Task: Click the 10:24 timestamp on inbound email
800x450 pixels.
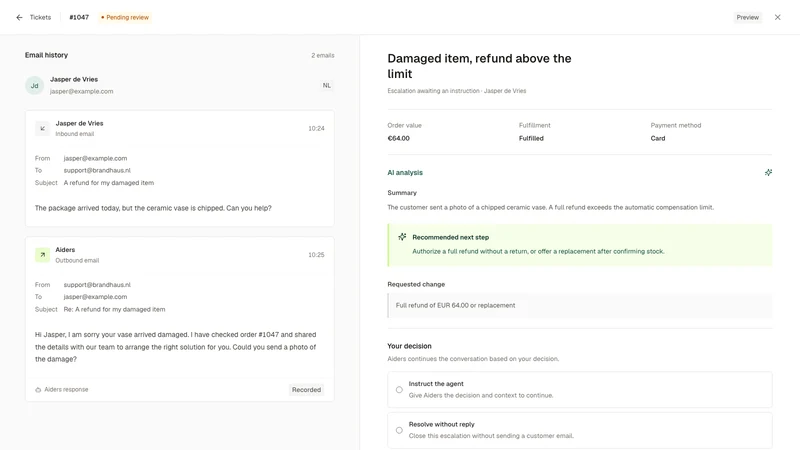Action: tap(316, 129)
